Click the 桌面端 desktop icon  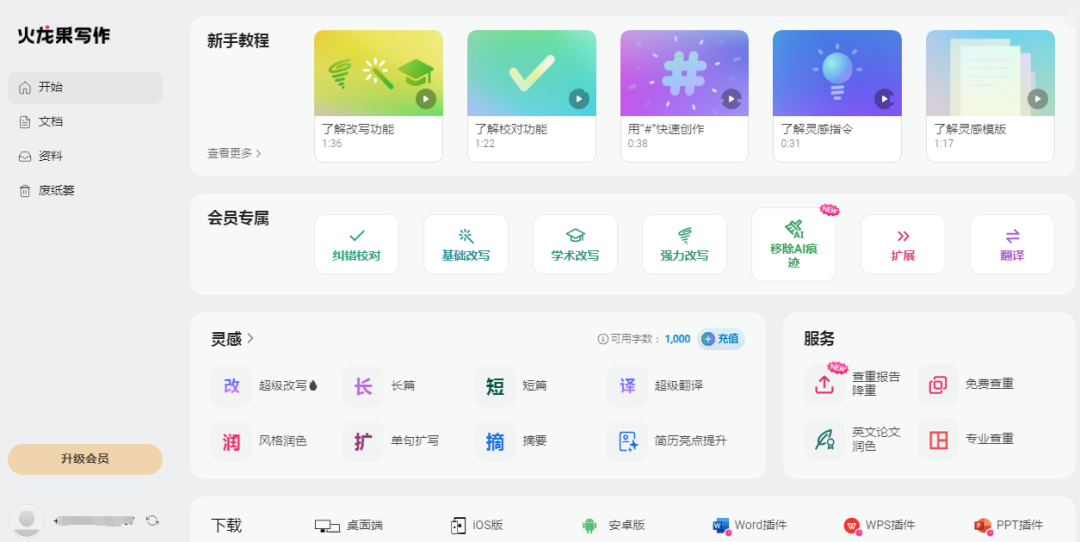(x=327, y=525)
